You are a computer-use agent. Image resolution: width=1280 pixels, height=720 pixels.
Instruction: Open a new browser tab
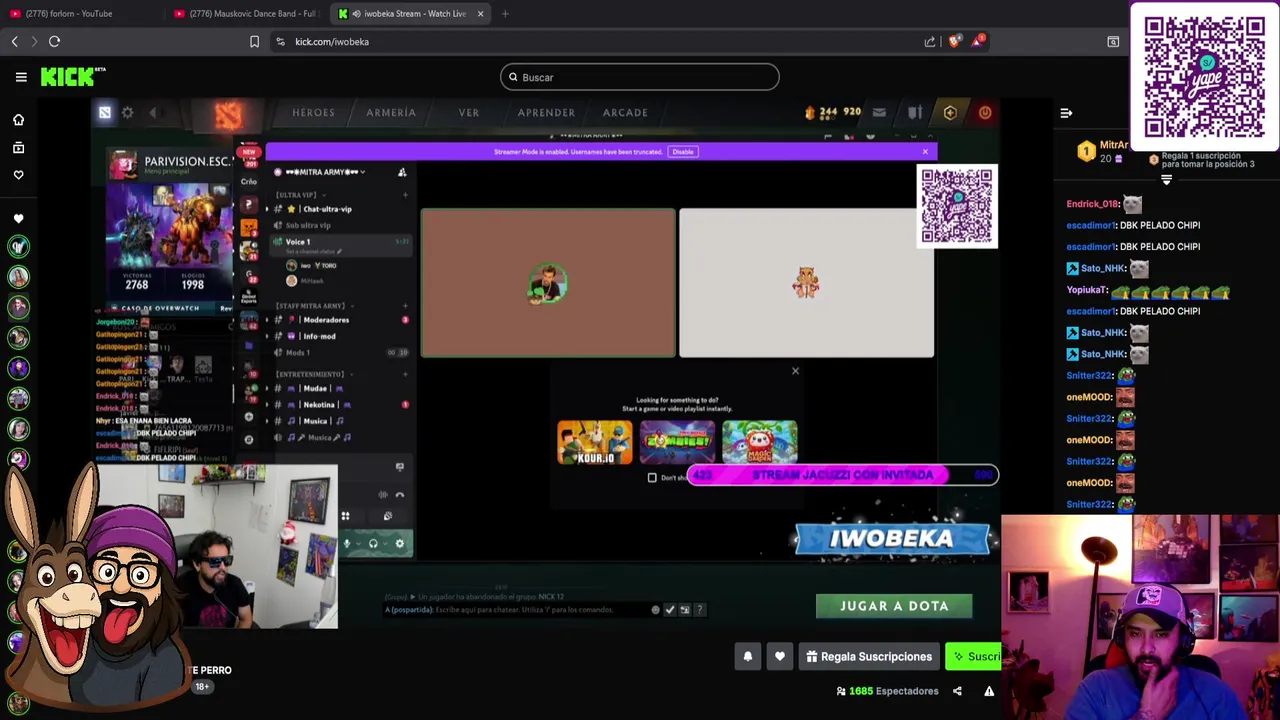(x=505, y=13)
